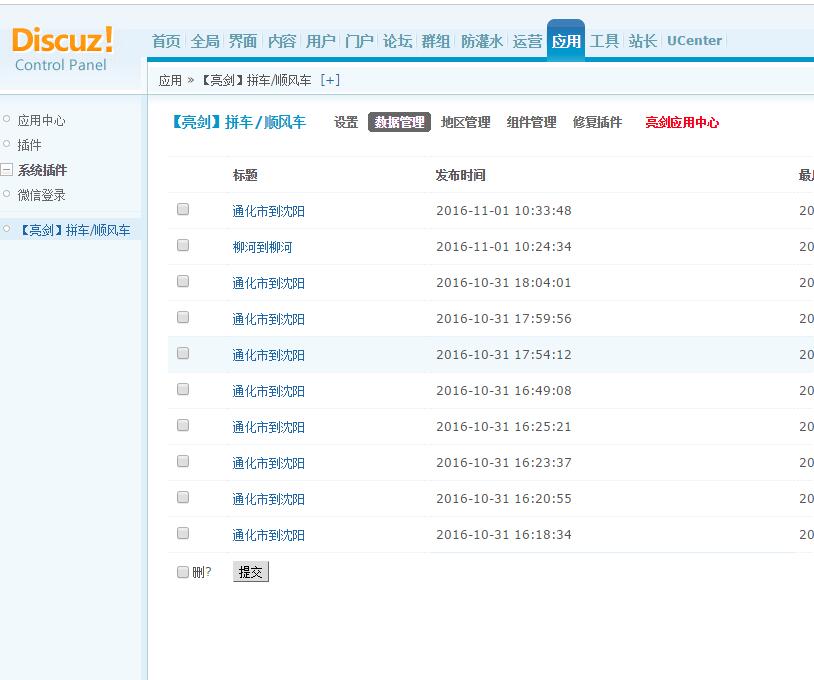Check the first 通化市到沈阳 row checkbox
The width and height of the screenshot is (814, 680).
point(182,209)
